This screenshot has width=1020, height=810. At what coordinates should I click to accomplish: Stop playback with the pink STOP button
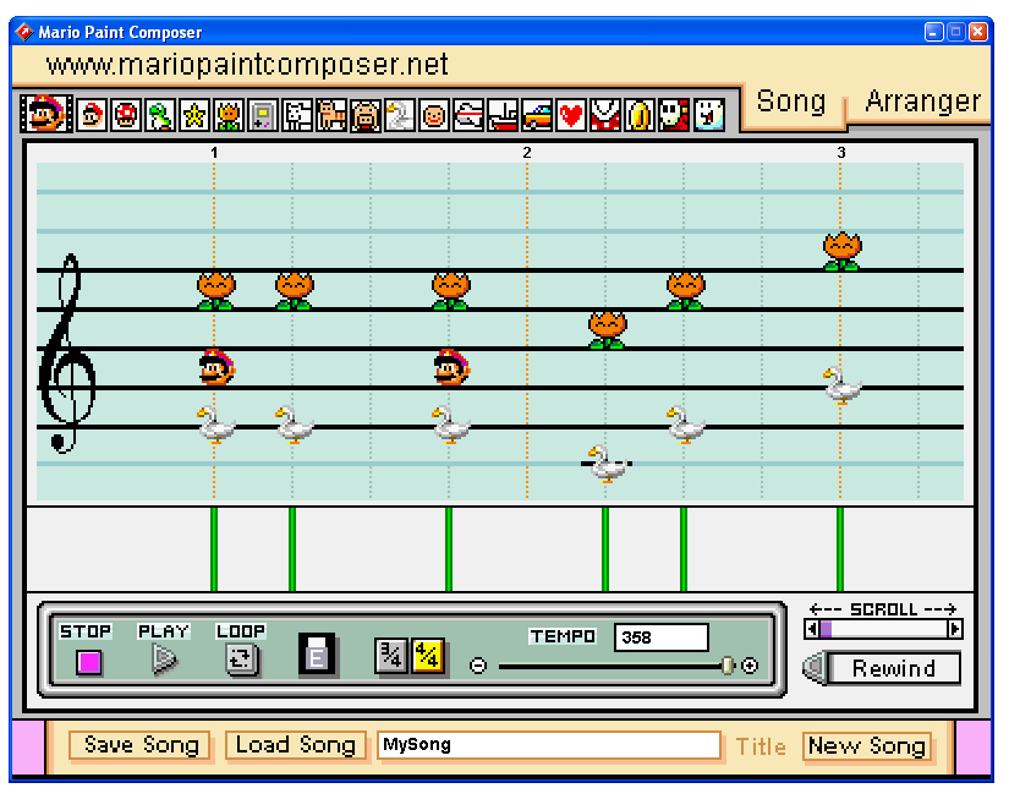pos(89,662)
